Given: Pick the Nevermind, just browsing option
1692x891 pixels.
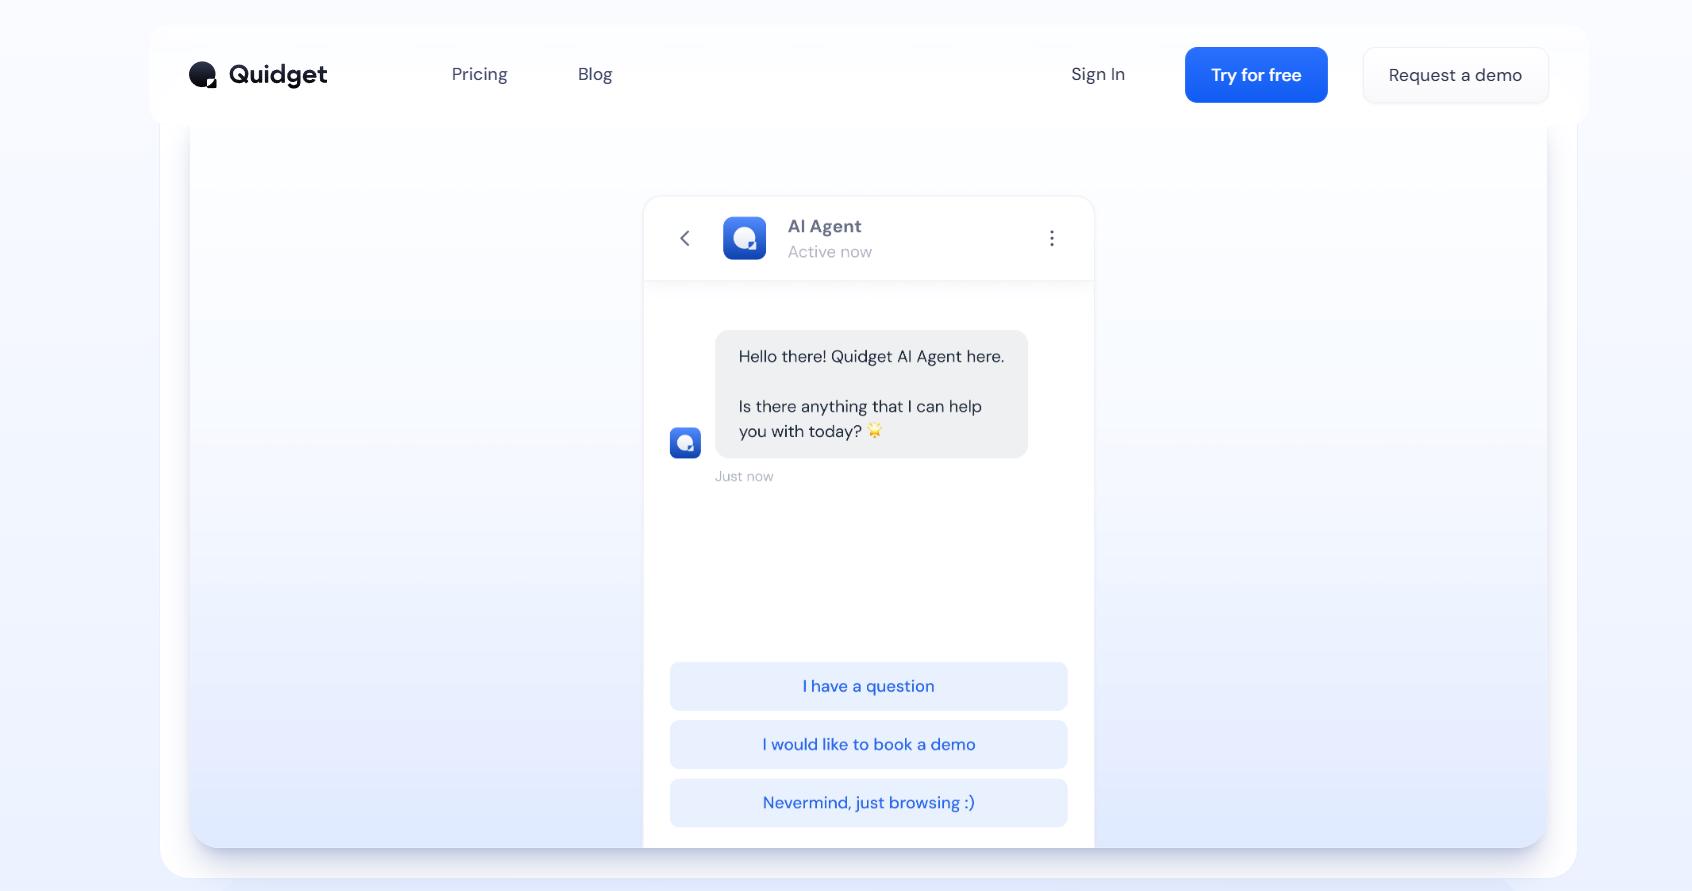Looking at the screenshot, I should (868, 803).
